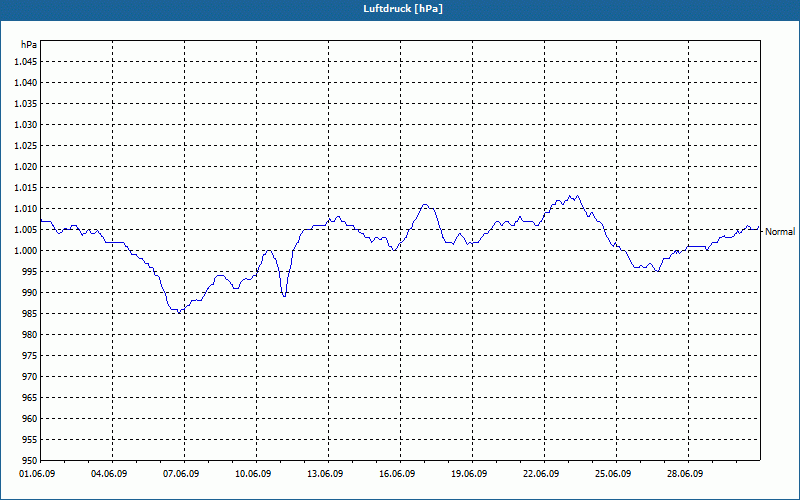Click the 13.06.09 date label

click(325, 474)
